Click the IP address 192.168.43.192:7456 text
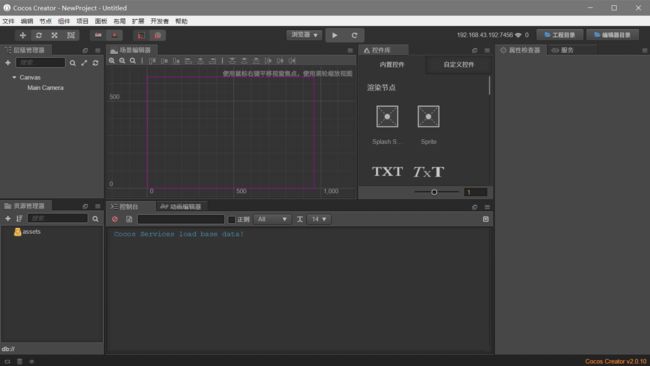This screenshot has height=366, width=650. (485, 35)
